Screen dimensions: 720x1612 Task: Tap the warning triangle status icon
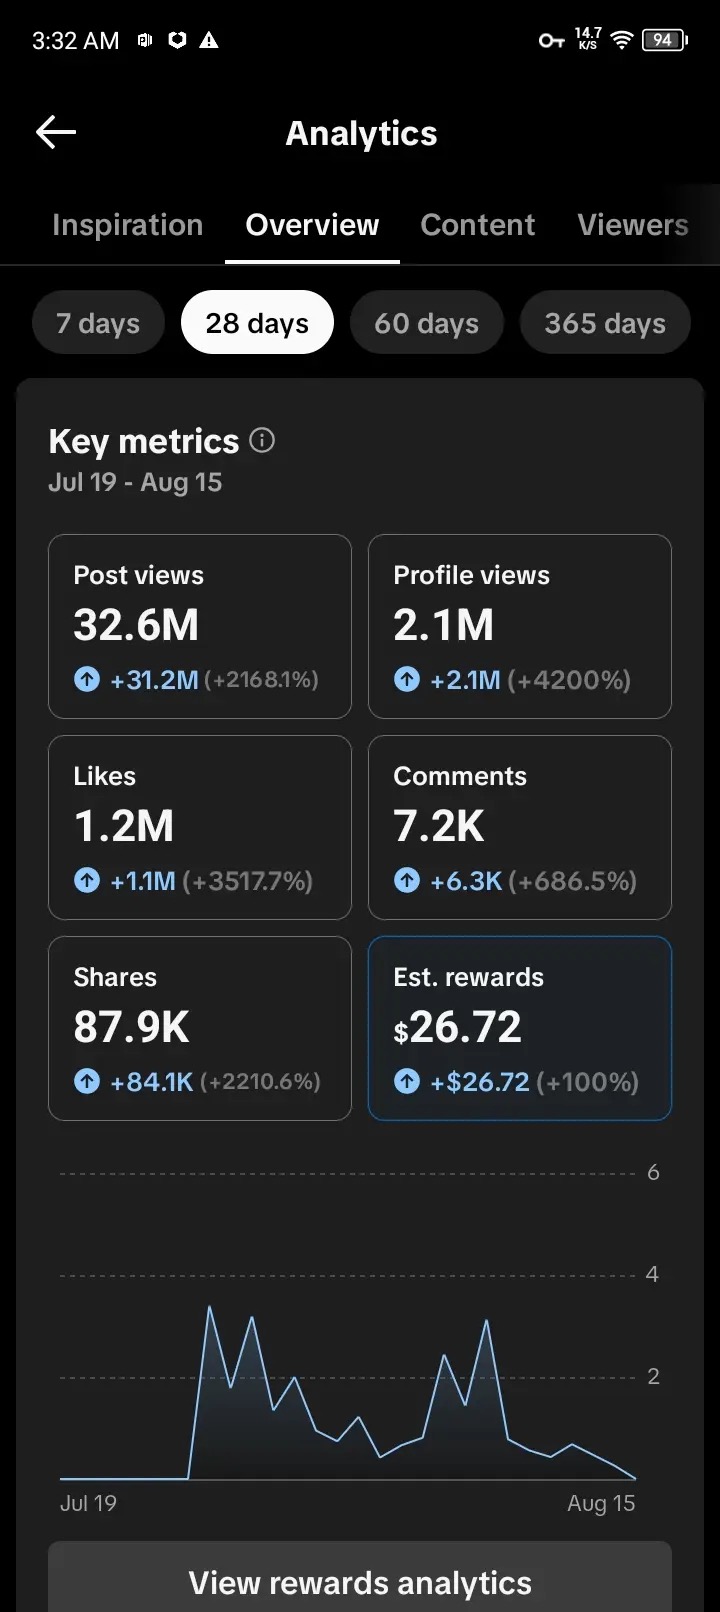coord(209,40)
